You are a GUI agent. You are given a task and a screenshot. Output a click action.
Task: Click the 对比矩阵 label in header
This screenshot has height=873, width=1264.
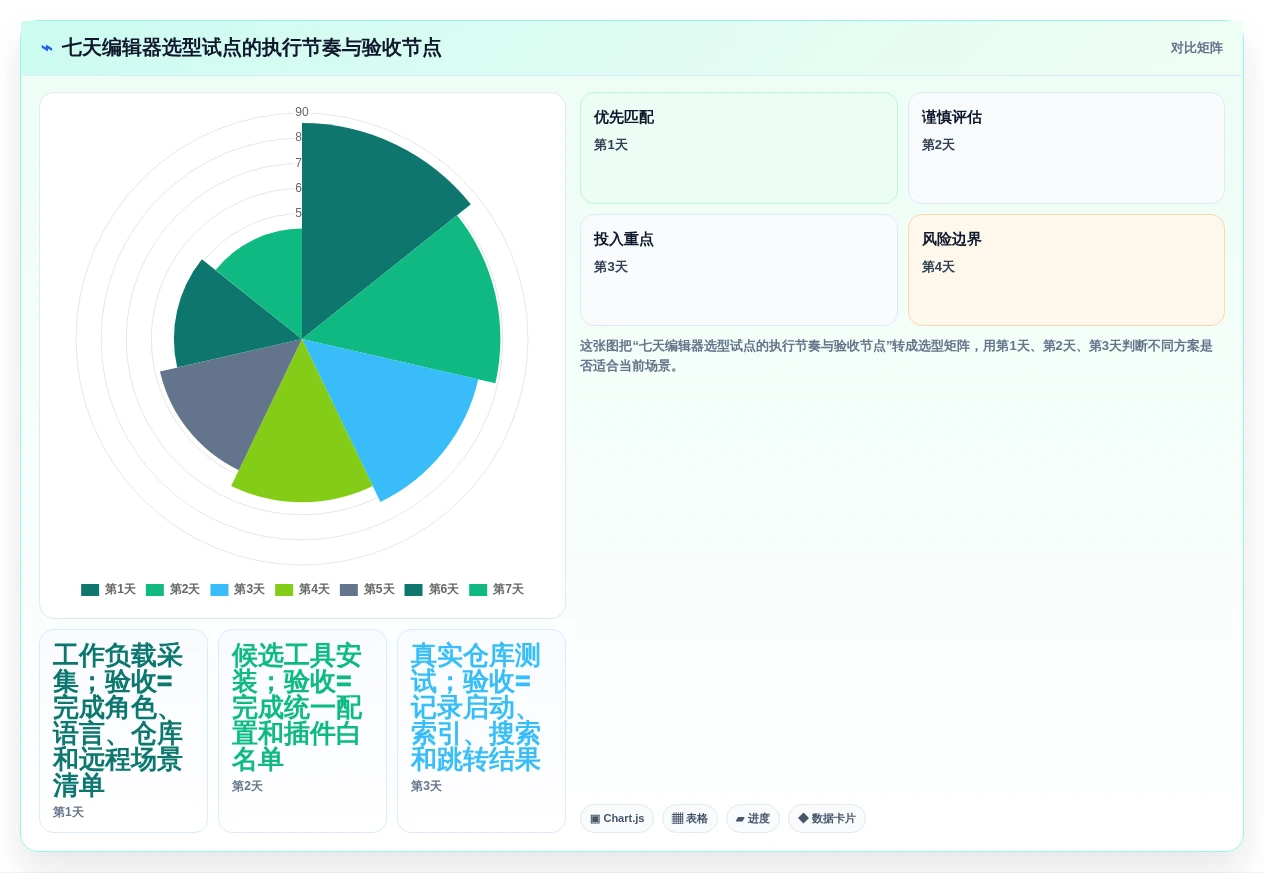click(1196, 48)
